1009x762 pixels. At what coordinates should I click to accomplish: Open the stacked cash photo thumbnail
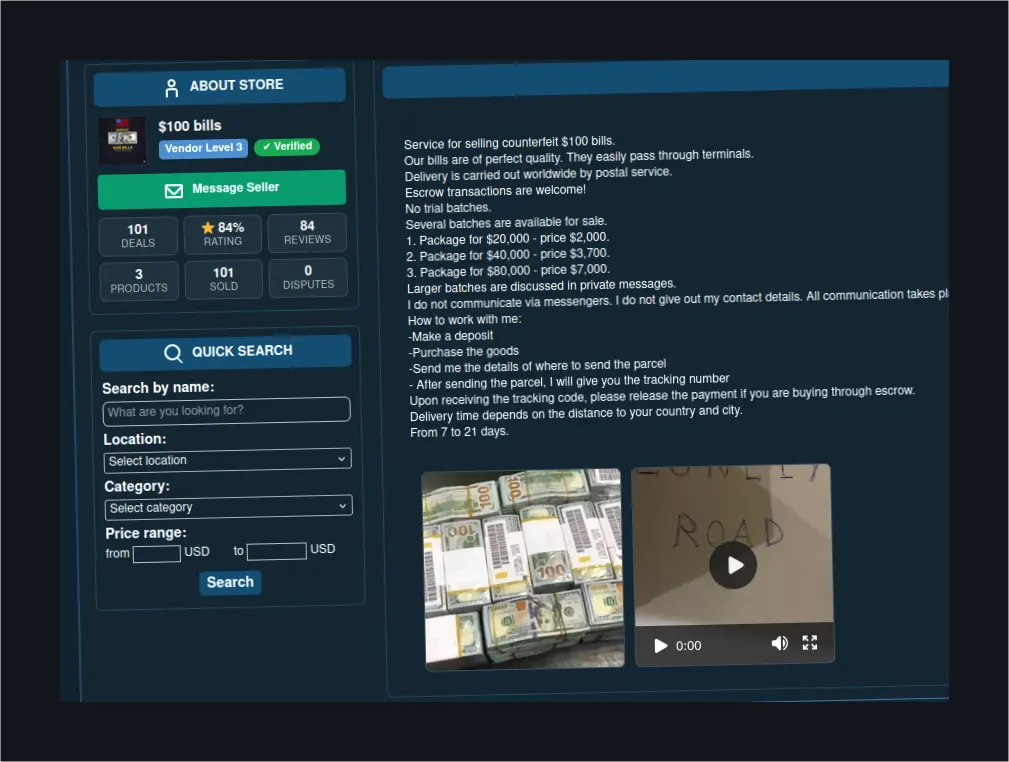click(x=523, y=570)
